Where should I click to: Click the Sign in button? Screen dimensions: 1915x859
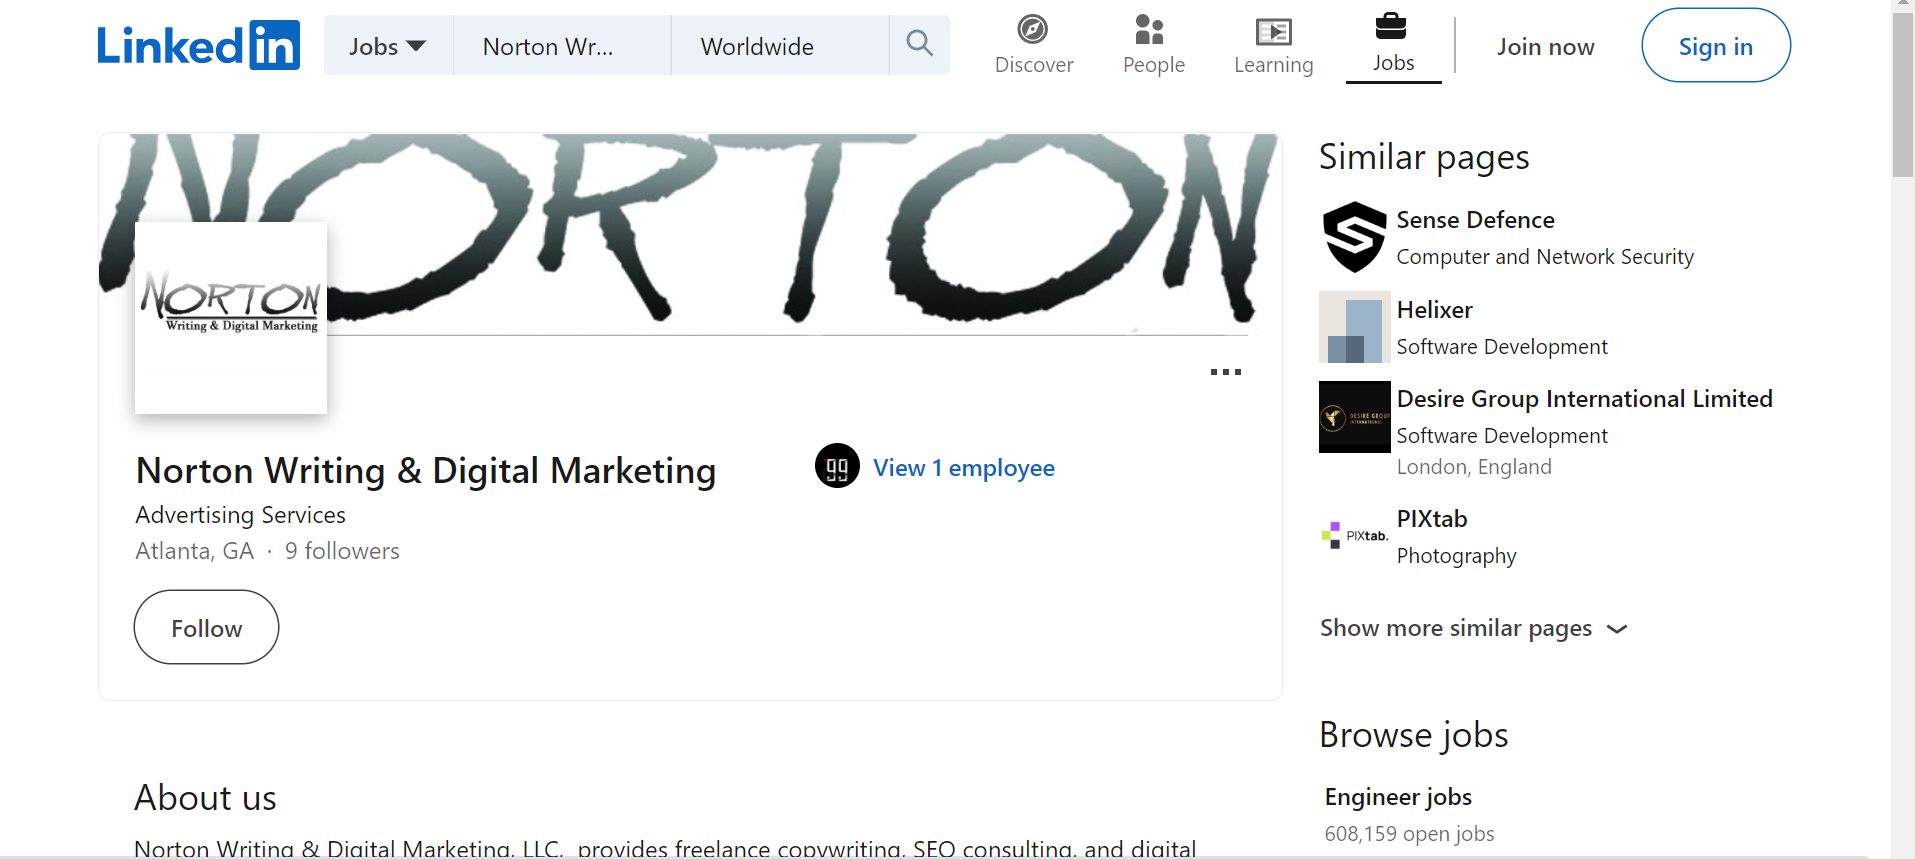[1715, 46]
